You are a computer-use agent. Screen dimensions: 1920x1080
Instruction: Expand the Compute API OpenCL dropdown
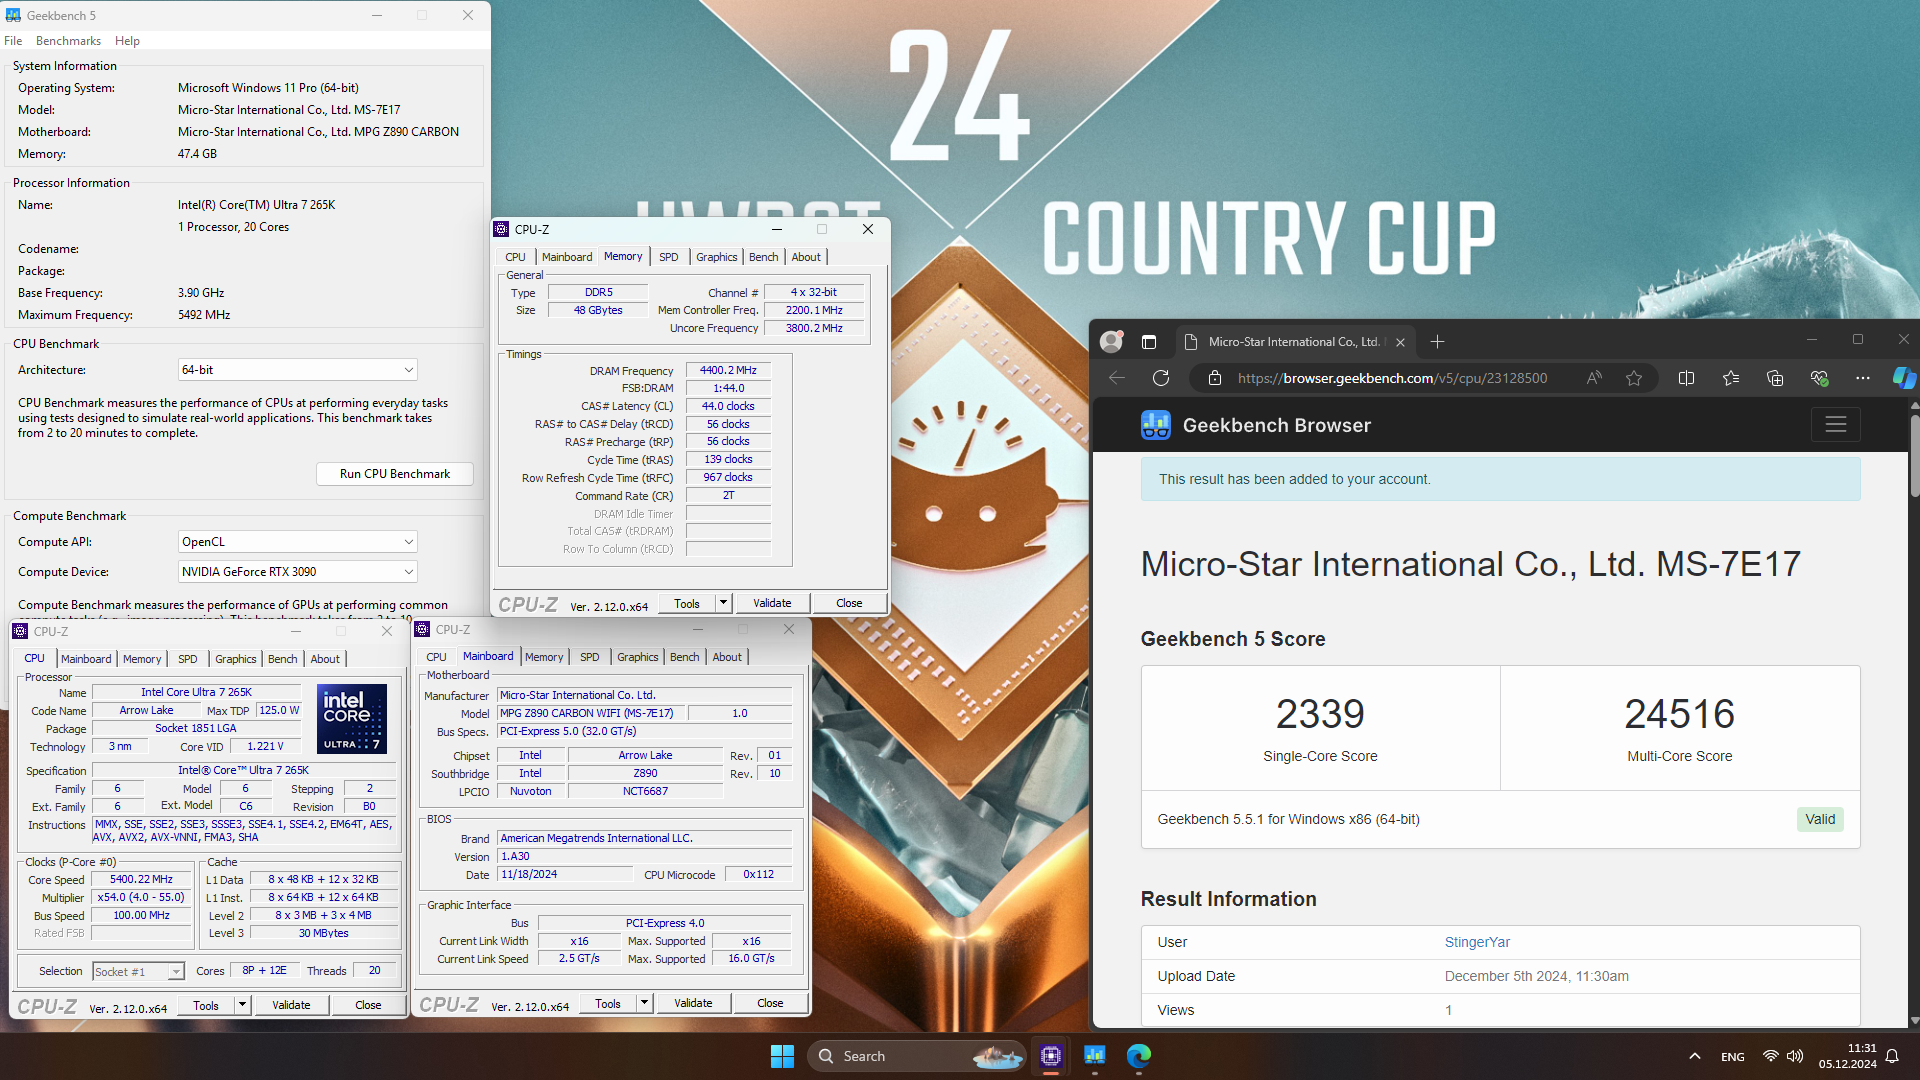click(297, 542)
